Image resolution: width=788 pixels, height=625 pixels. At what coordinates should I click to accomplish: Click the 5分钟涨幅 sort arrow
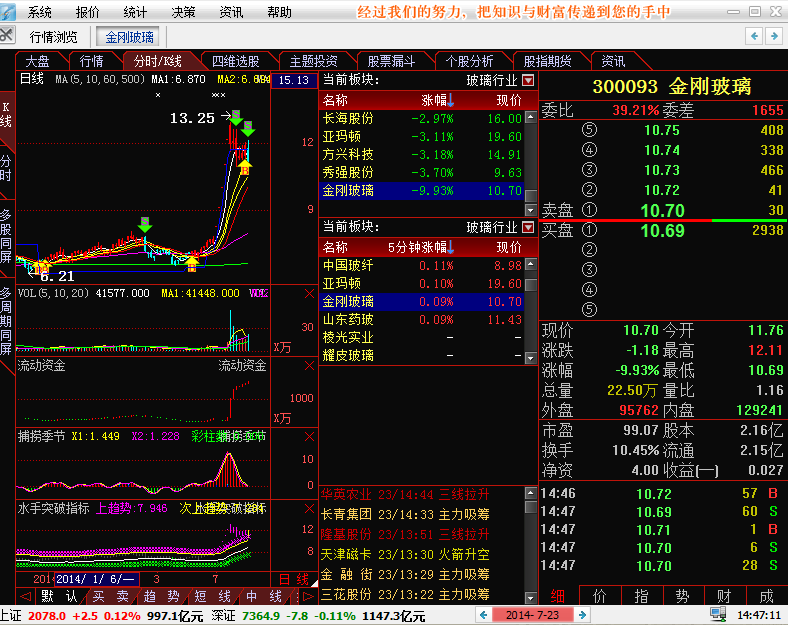pyautogui.click(x=451, y=247)
